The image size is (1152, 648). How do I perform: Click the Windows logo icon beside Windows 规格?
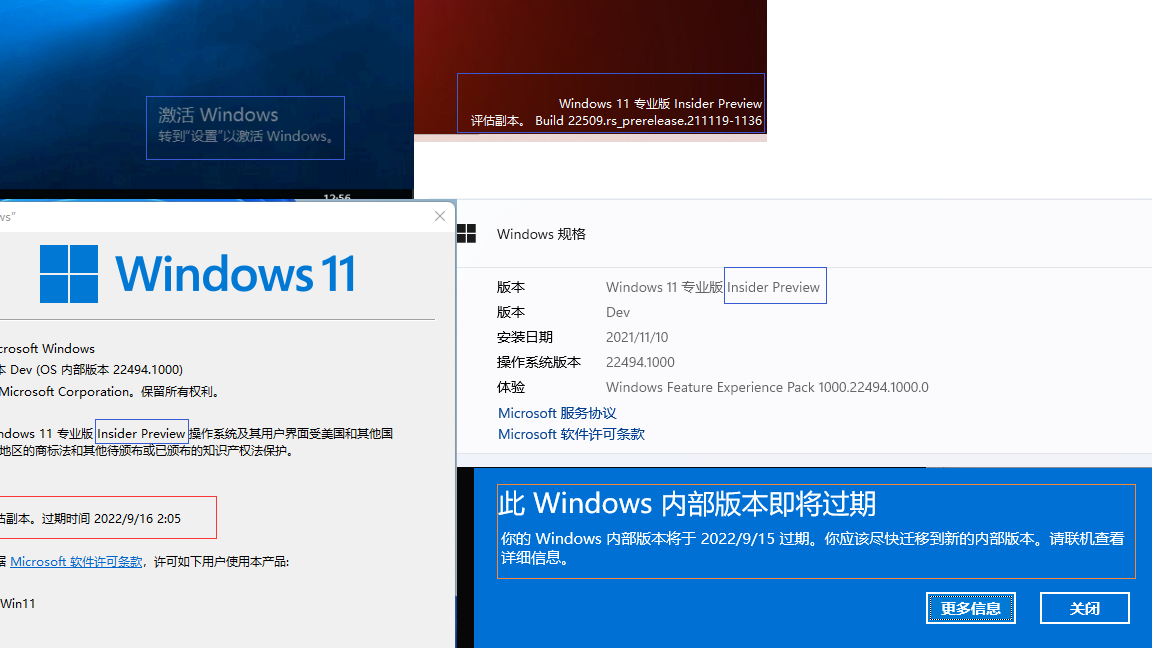coord(467,234)
